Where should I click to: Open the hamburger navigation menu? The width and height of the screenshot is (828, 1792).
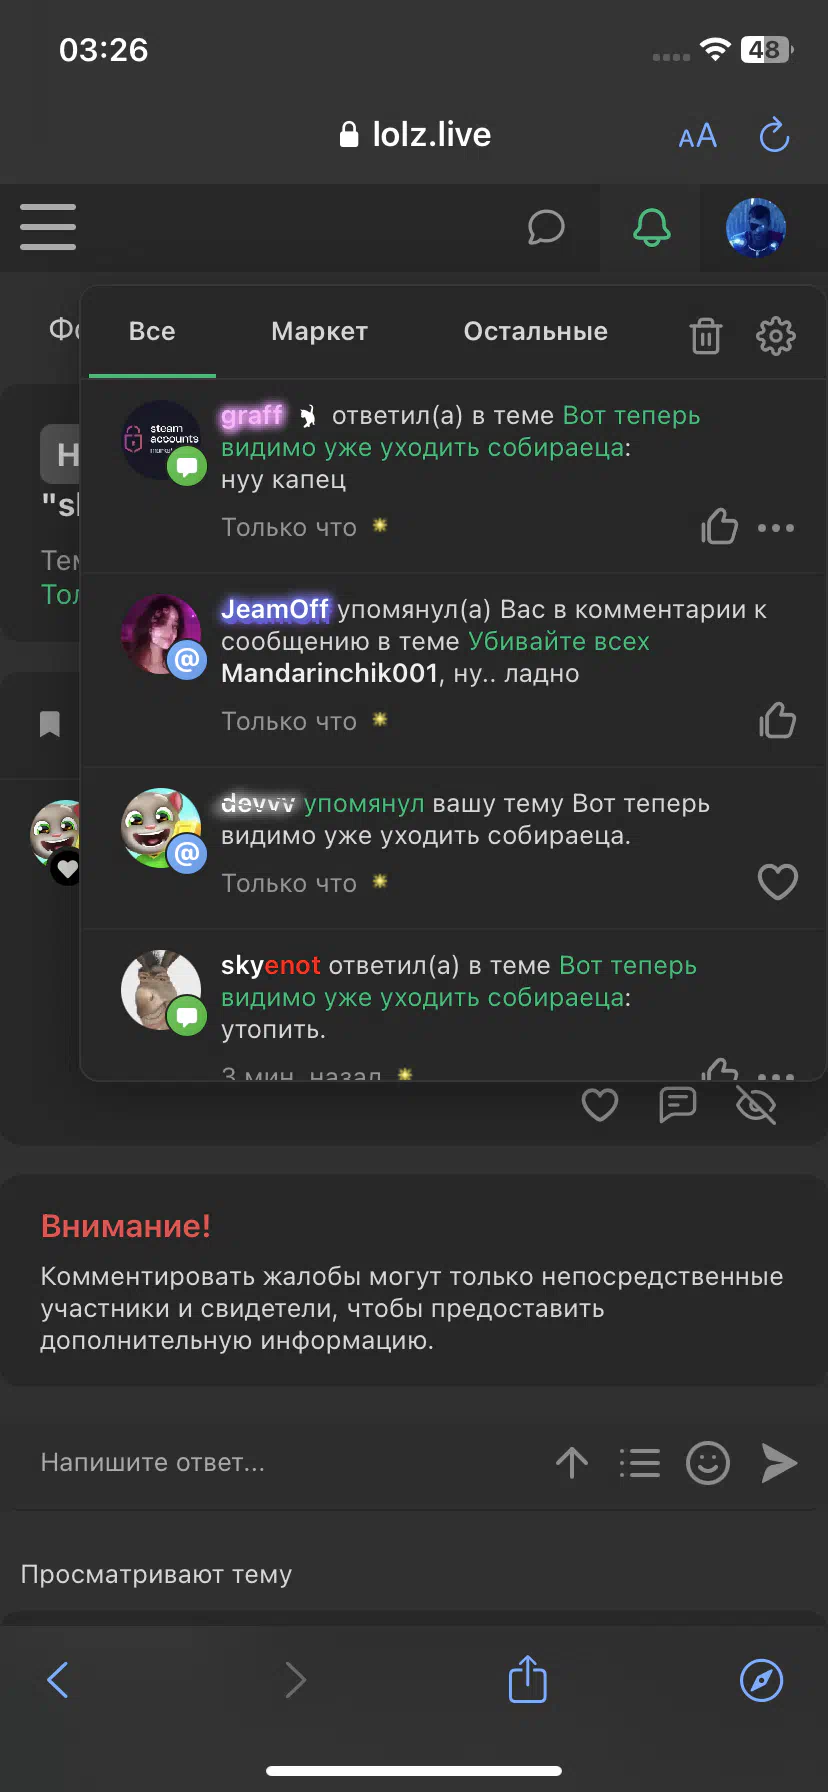48,227
